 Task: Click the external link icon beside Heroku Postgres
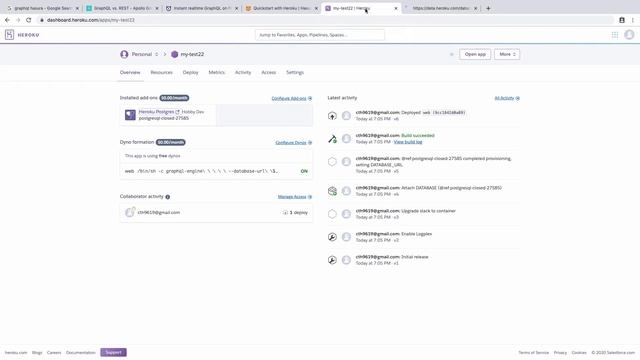click(x=178, y=112)
